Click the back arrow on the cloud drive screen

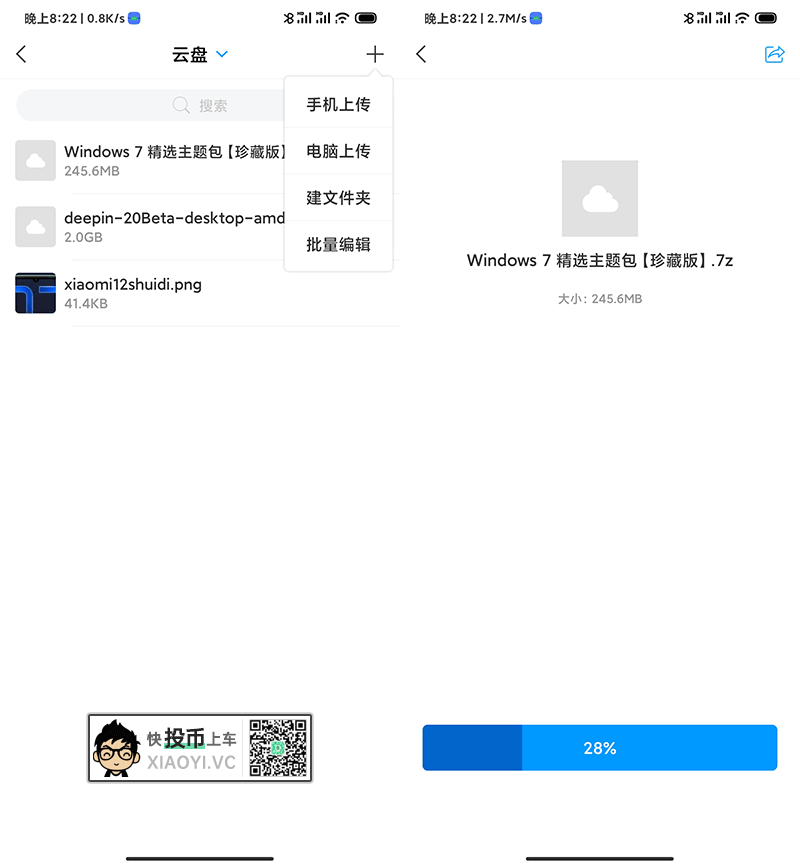tap(21, 54)
